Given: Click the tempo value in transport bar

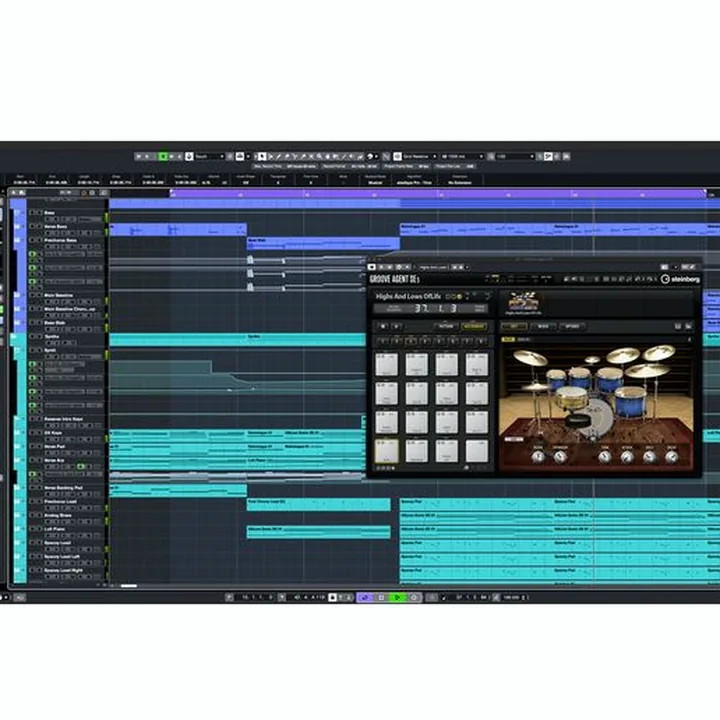Looking at the screenshot, I should point(511,597).
